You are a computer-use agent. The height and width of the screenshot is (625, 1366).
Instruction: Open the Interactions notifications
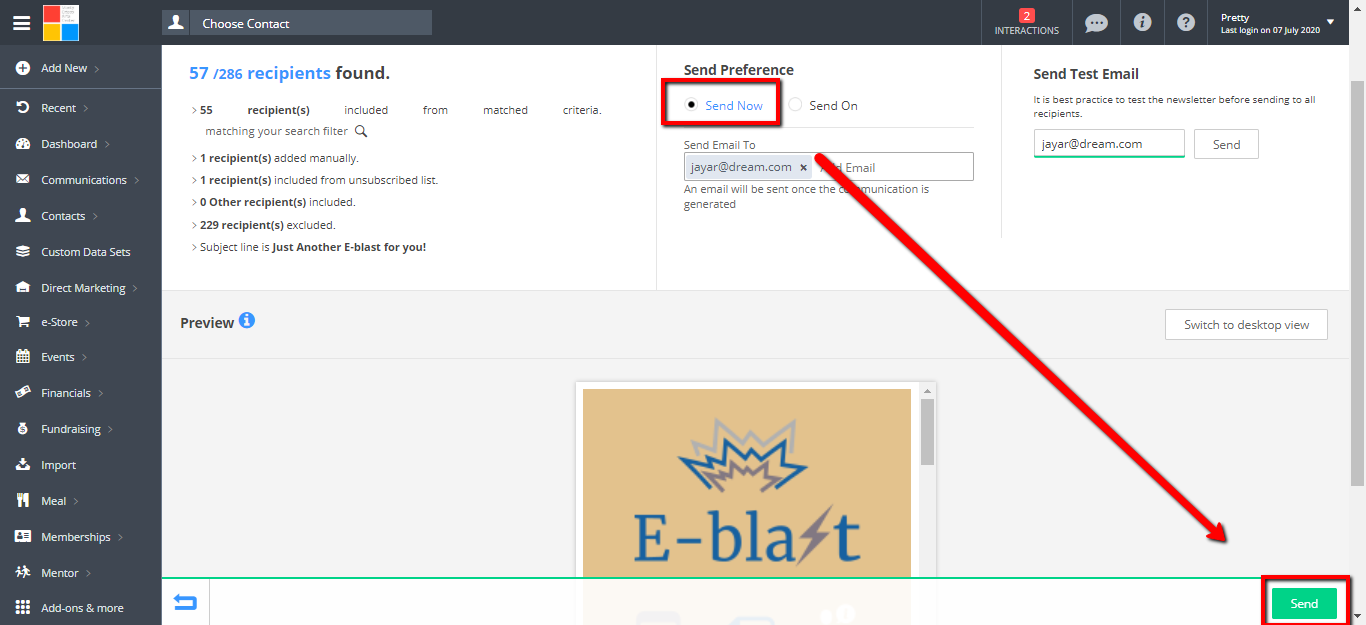[x=1026, y=23]
